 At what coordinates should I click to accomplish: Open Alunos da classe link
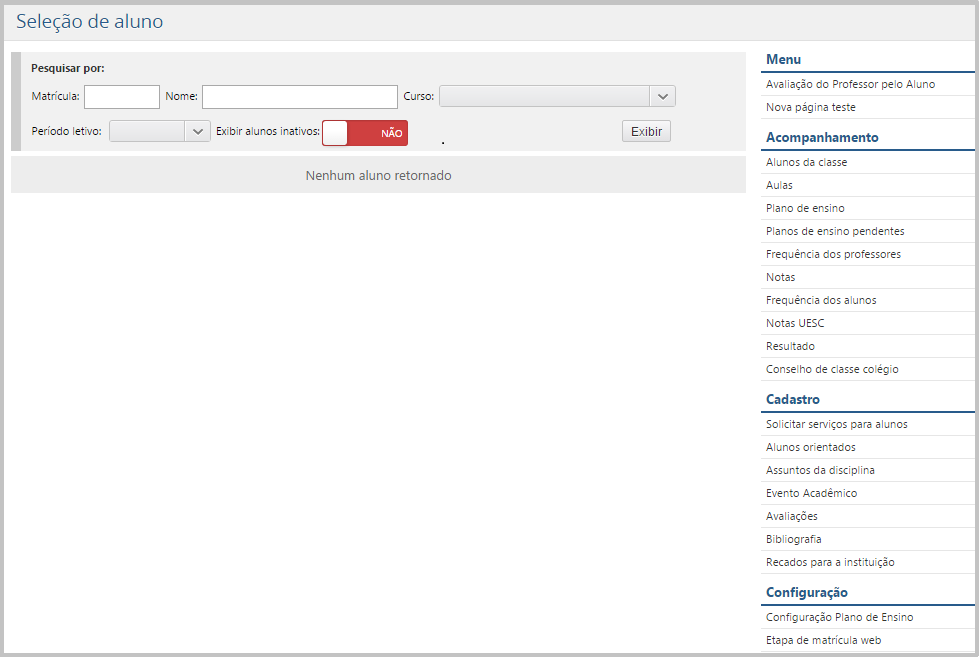pos(806,162)
